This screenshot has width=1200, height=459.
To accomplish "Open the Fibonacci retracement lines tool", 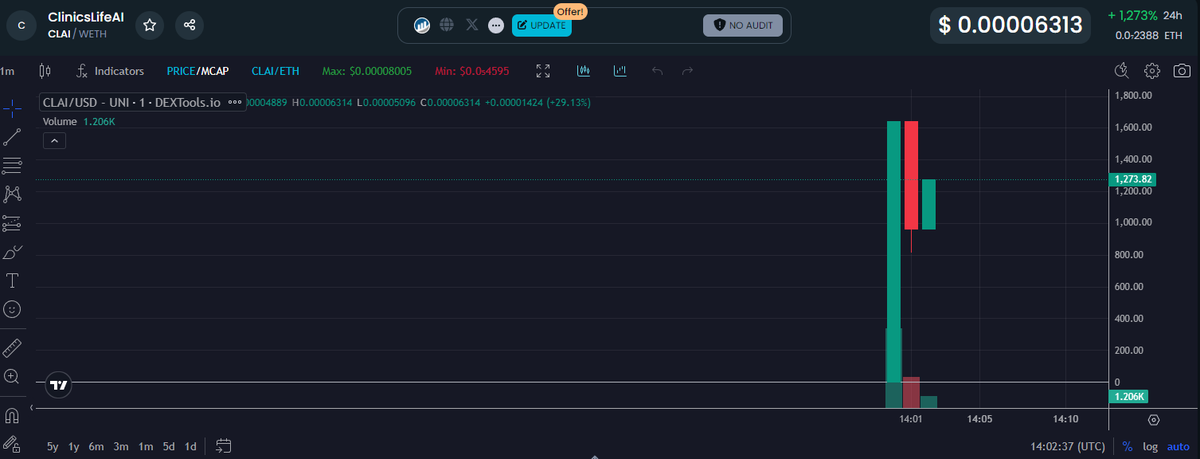I will point(12,165).
